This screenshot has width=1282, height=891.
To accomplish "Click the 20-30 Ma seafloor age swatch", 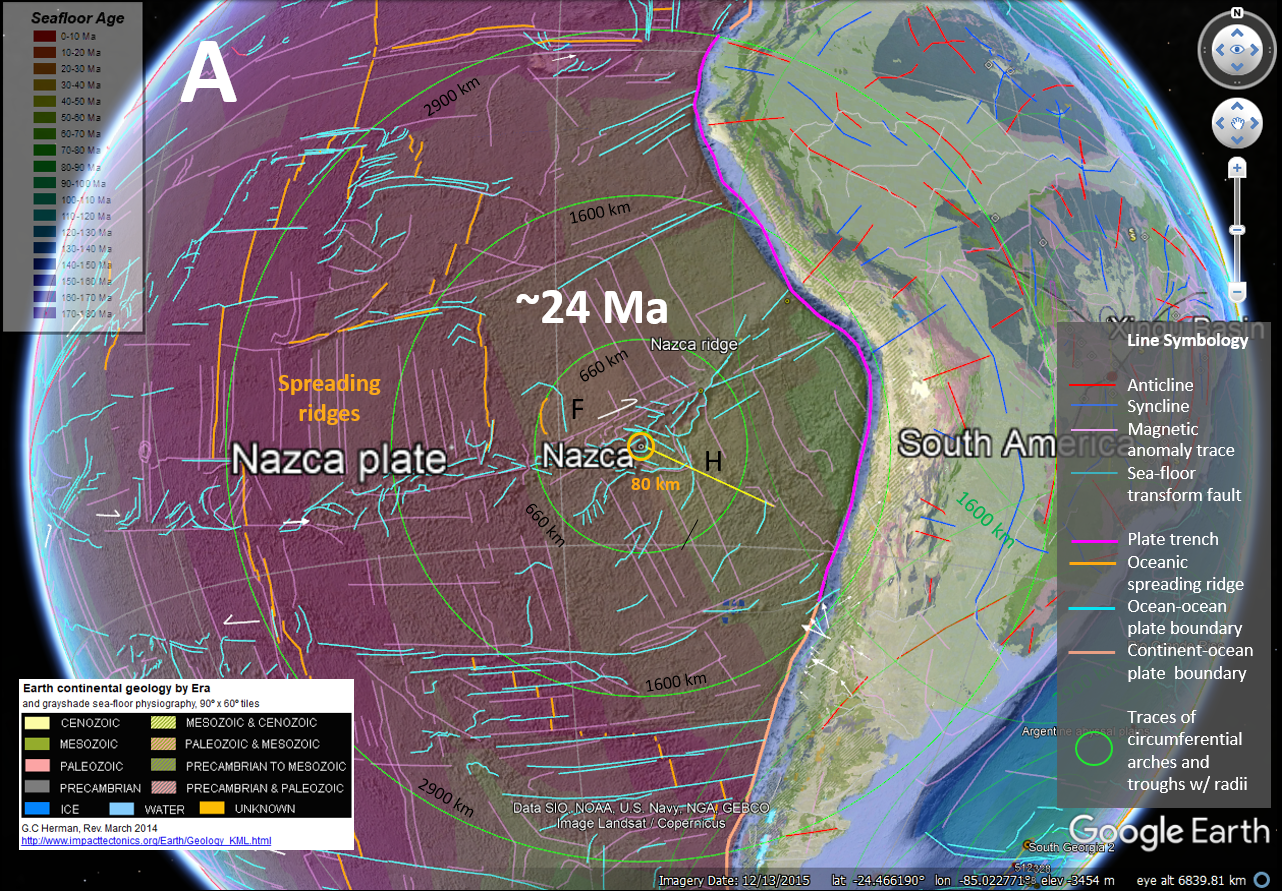I will [43, 68].
